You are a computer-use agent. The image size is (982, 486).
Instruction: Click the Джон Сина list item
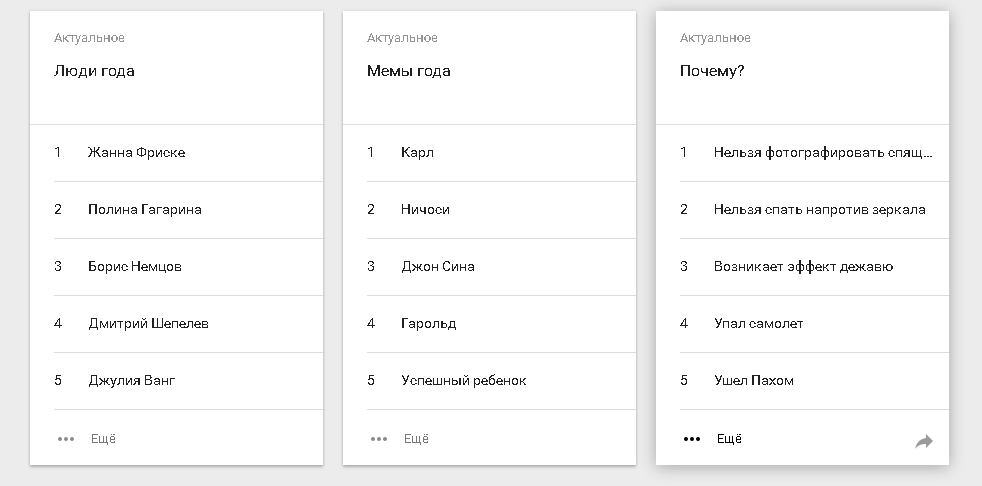[x=438, y=267]
